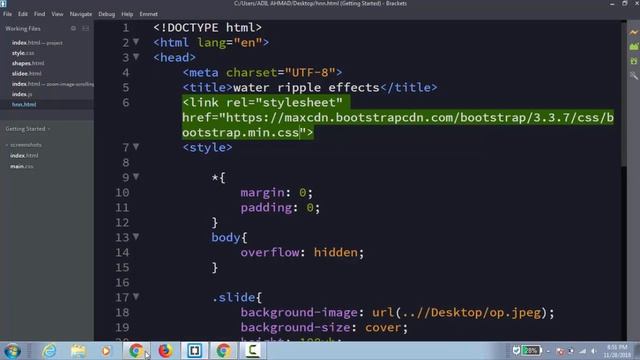Click the 'margin' property on line 10
The width and height of the screenshot is (640, 360).
coord(262,192)
